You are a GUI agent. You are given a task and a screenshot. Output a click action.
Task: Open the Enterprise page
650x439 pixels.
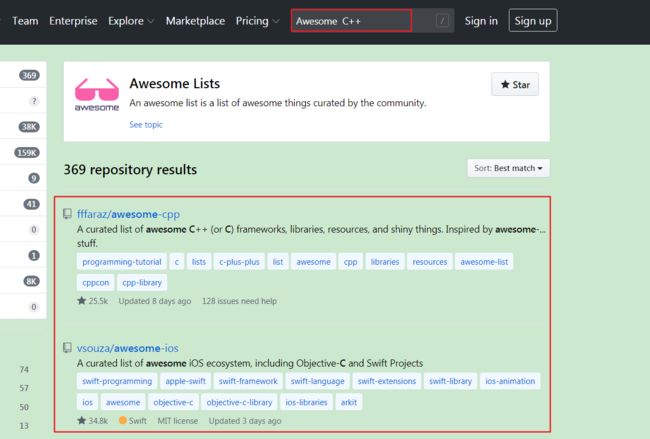[x=73, y=21]
